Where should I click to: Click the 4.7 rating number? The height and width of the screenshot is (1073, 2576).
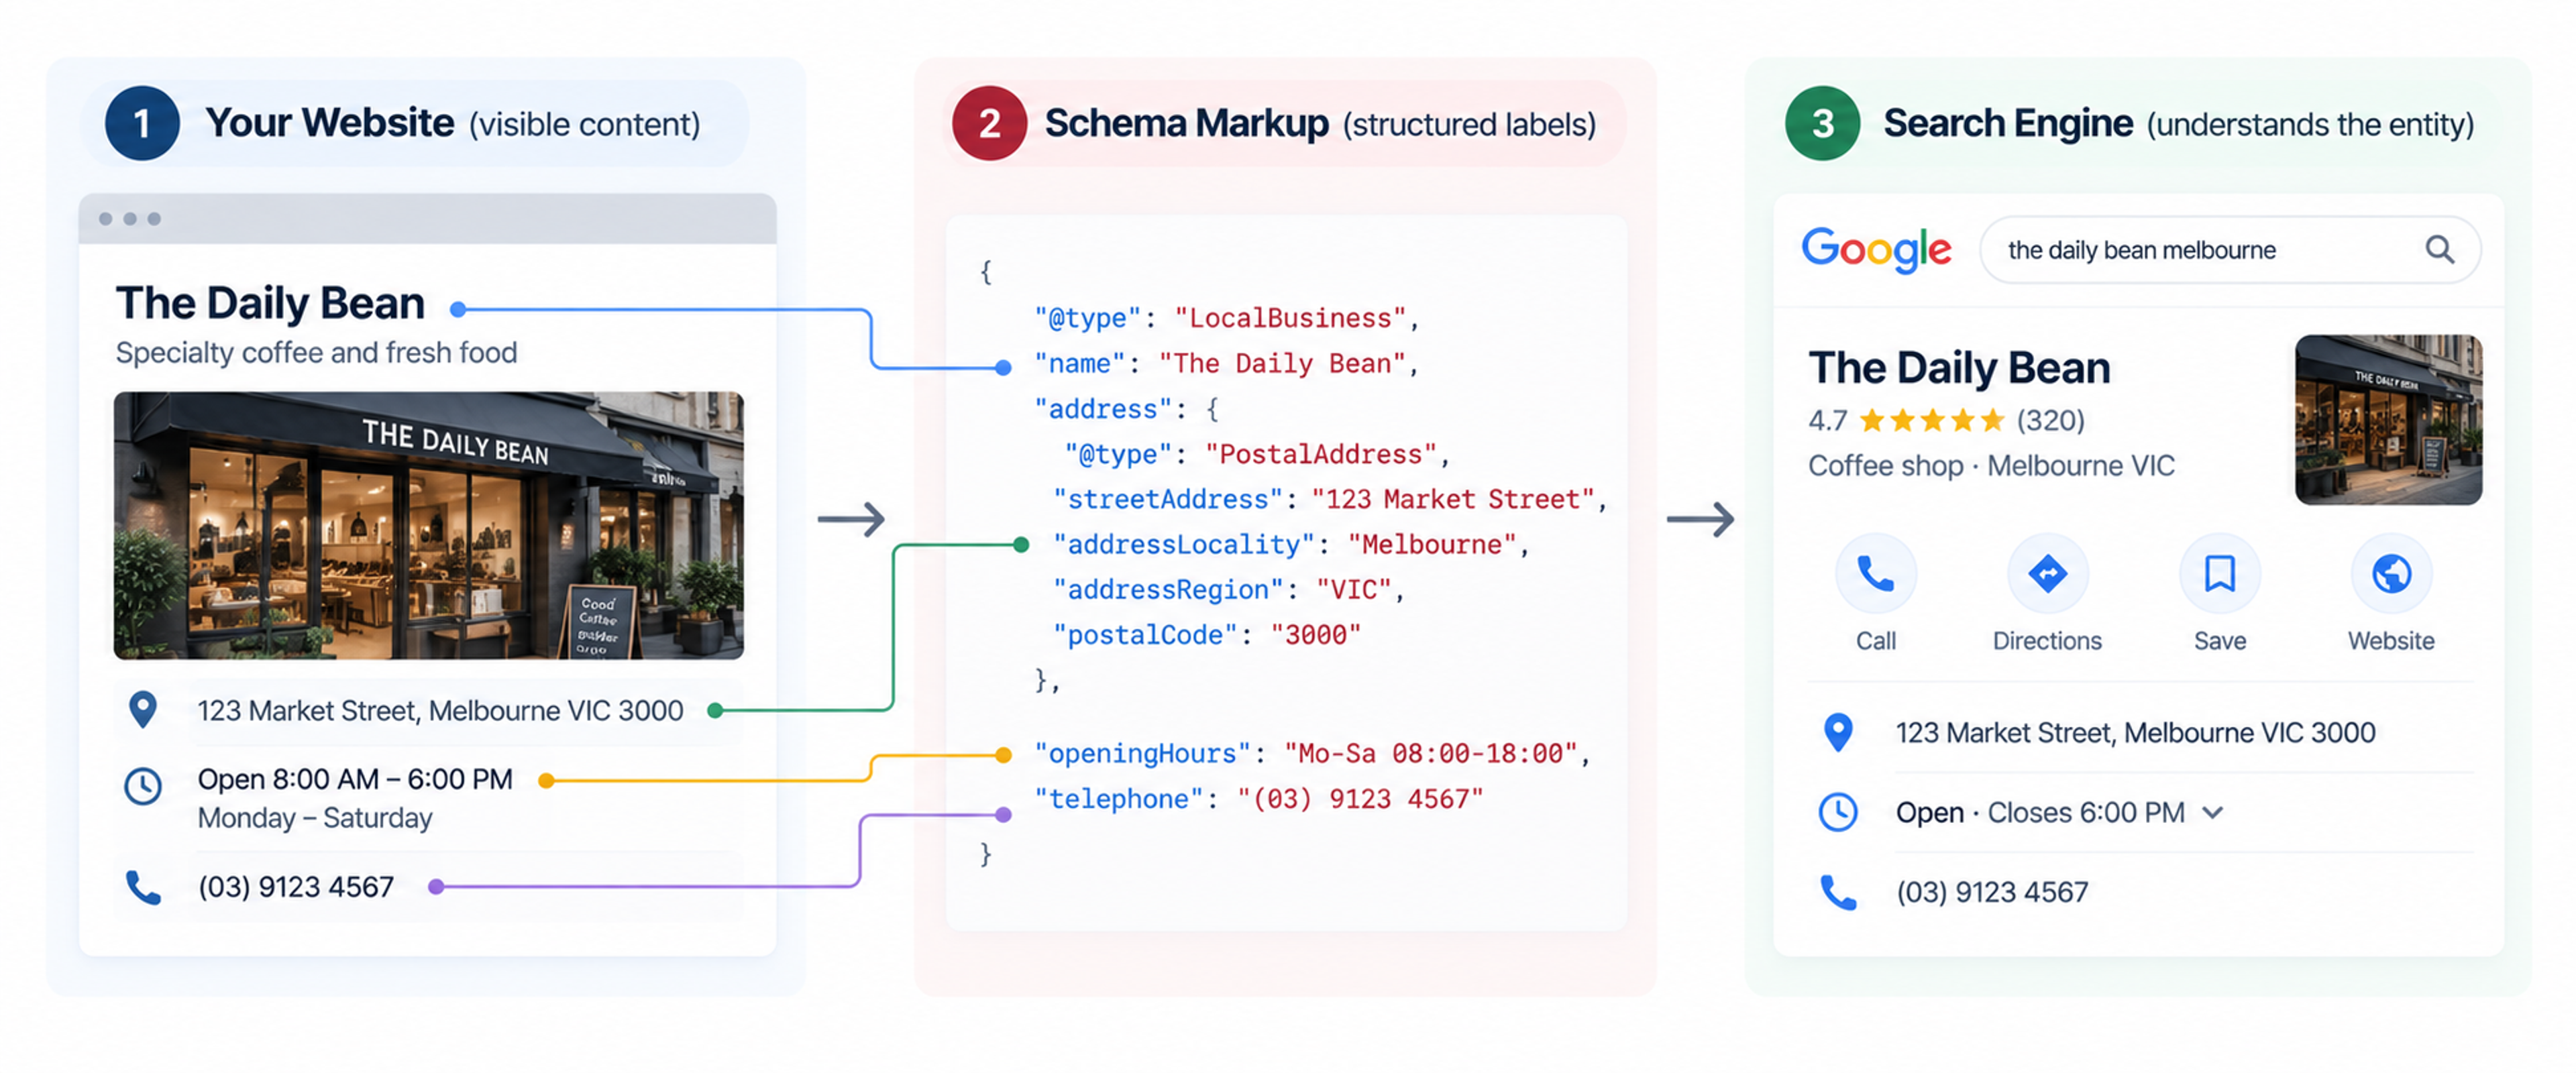point(1827,420)
